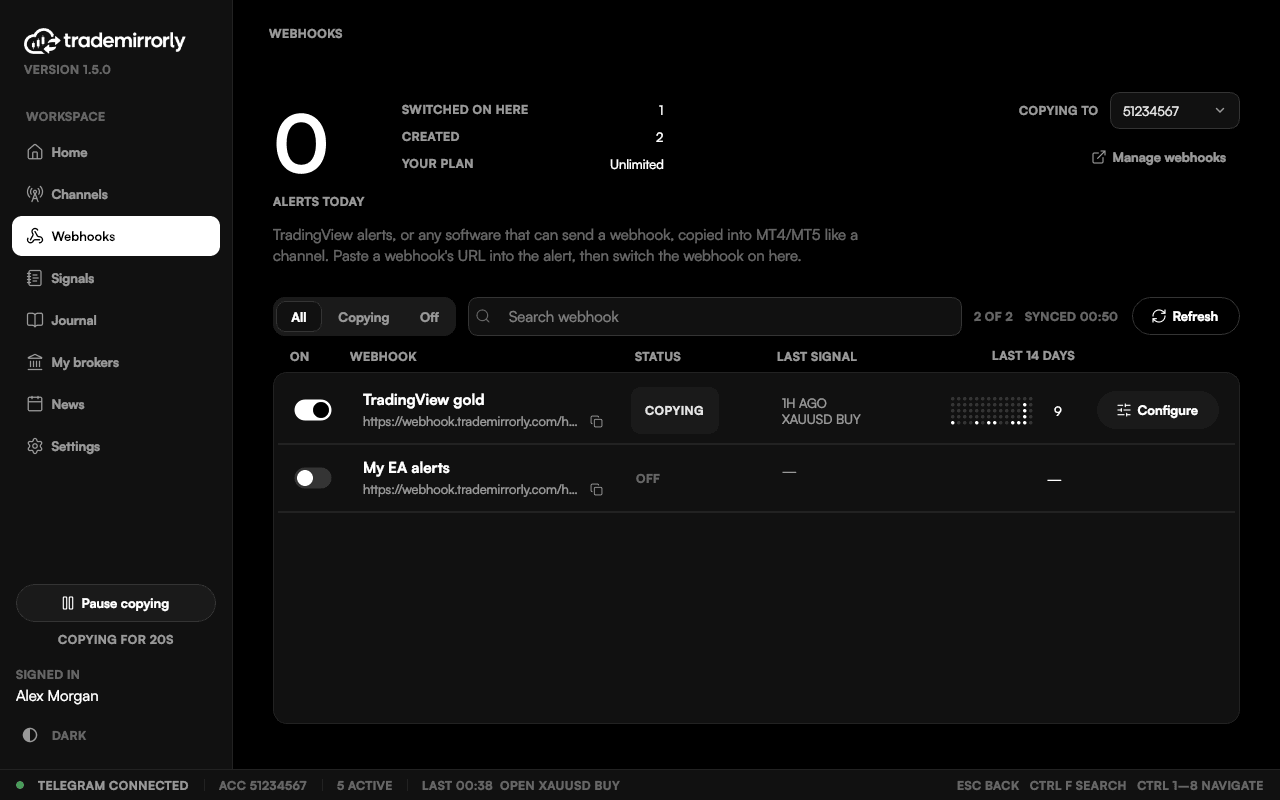Click the trademirrorly cloud logo icon
The height and width of the screenshot is (800, 1280).
pyautogui.click(x=41, y=41)
